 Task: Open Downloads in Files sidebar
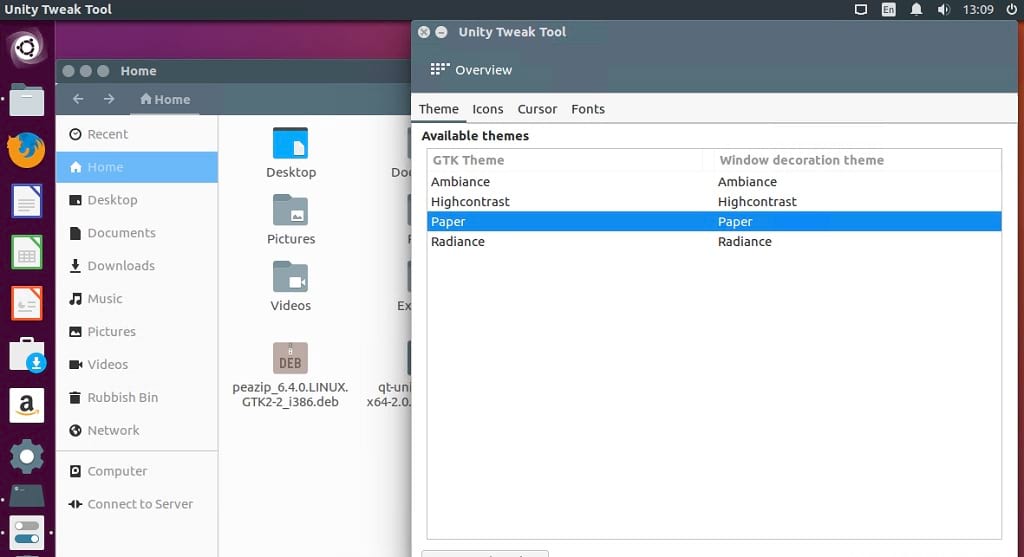coord(137,266)
